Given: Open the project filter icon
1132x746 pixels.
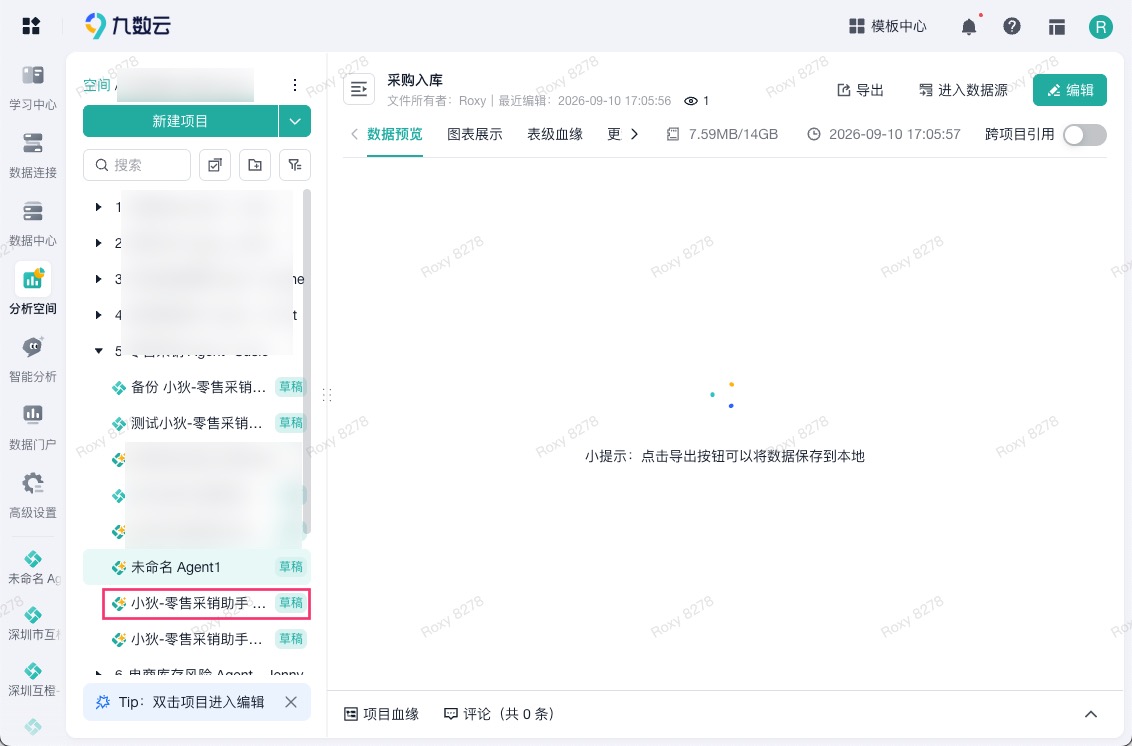Looking at the screenshot, I should (x=295, y=165).
